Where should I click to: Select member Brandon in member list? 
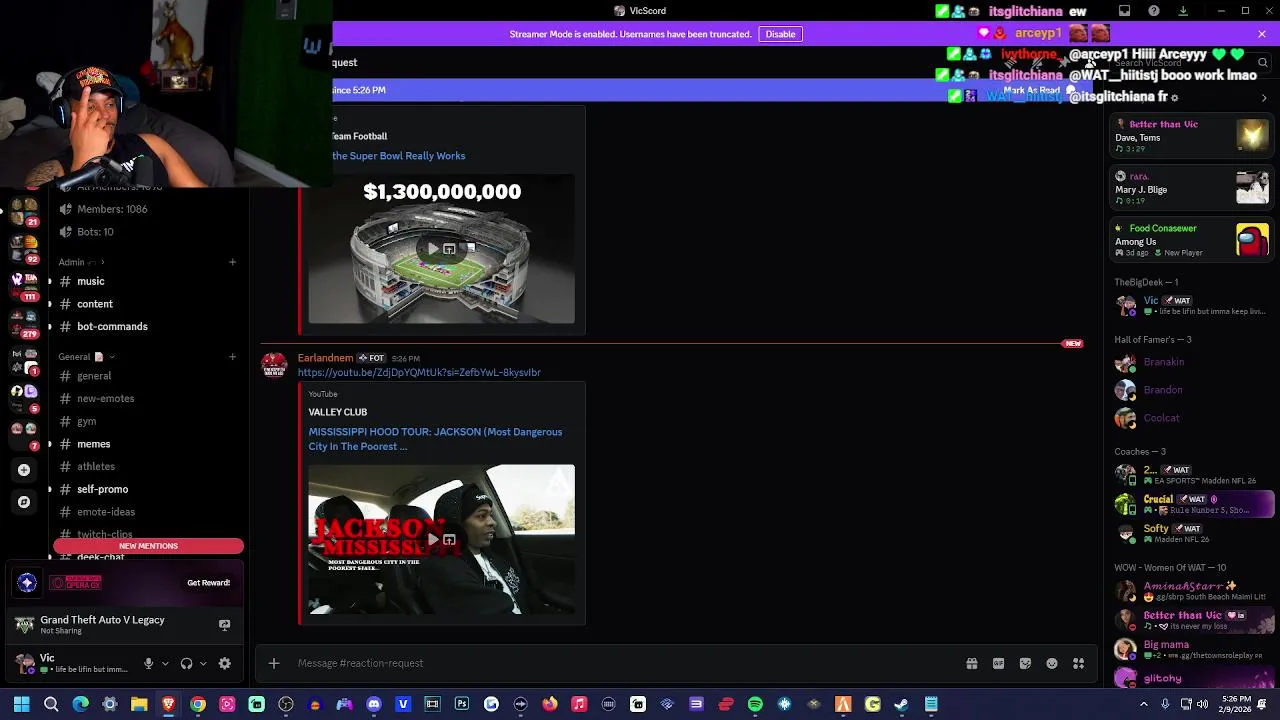(x=1190, y=390)
